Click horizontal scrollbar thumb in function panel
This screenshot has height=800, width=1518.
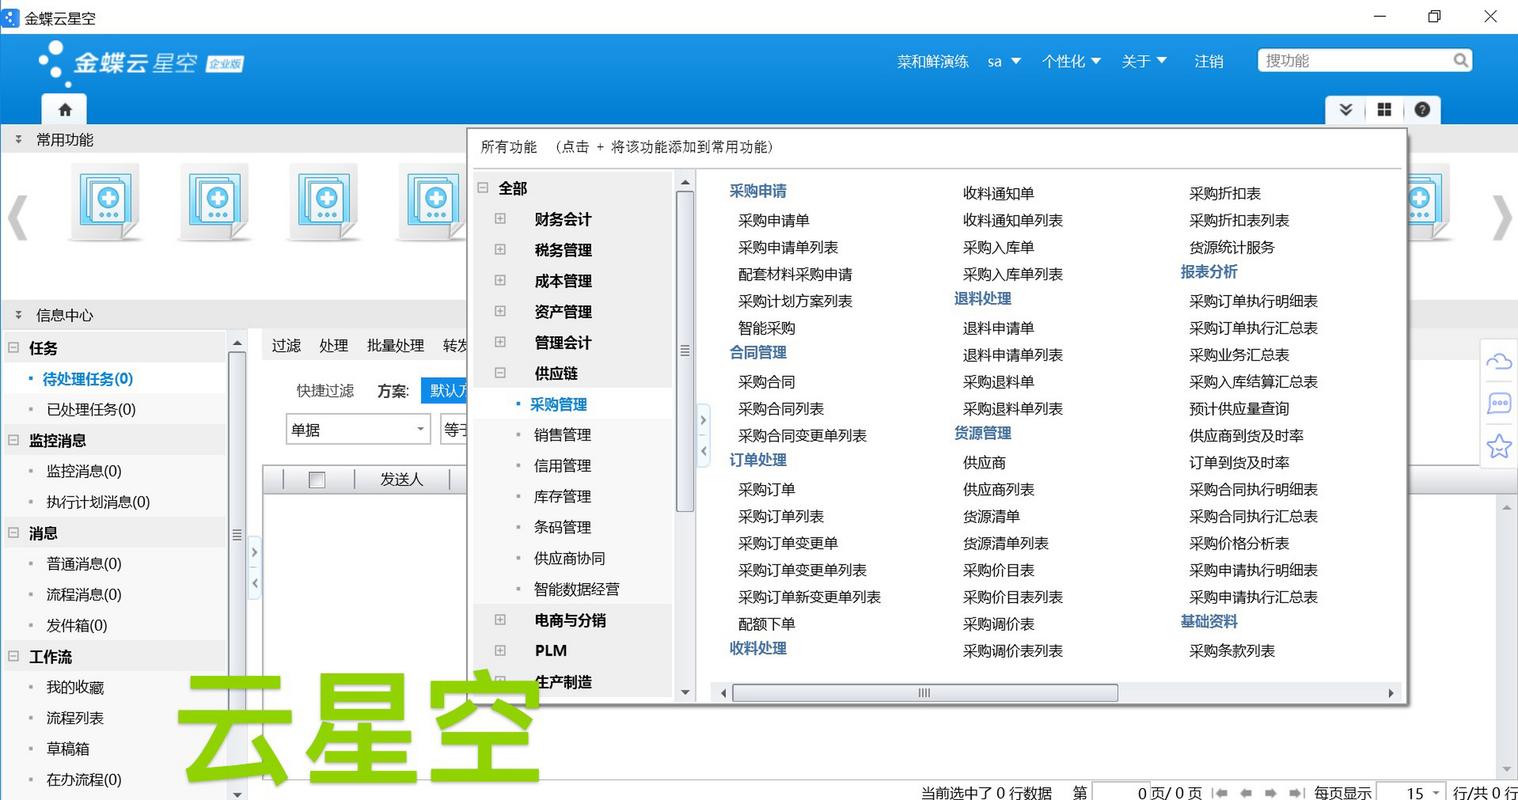tap(924, 693)
